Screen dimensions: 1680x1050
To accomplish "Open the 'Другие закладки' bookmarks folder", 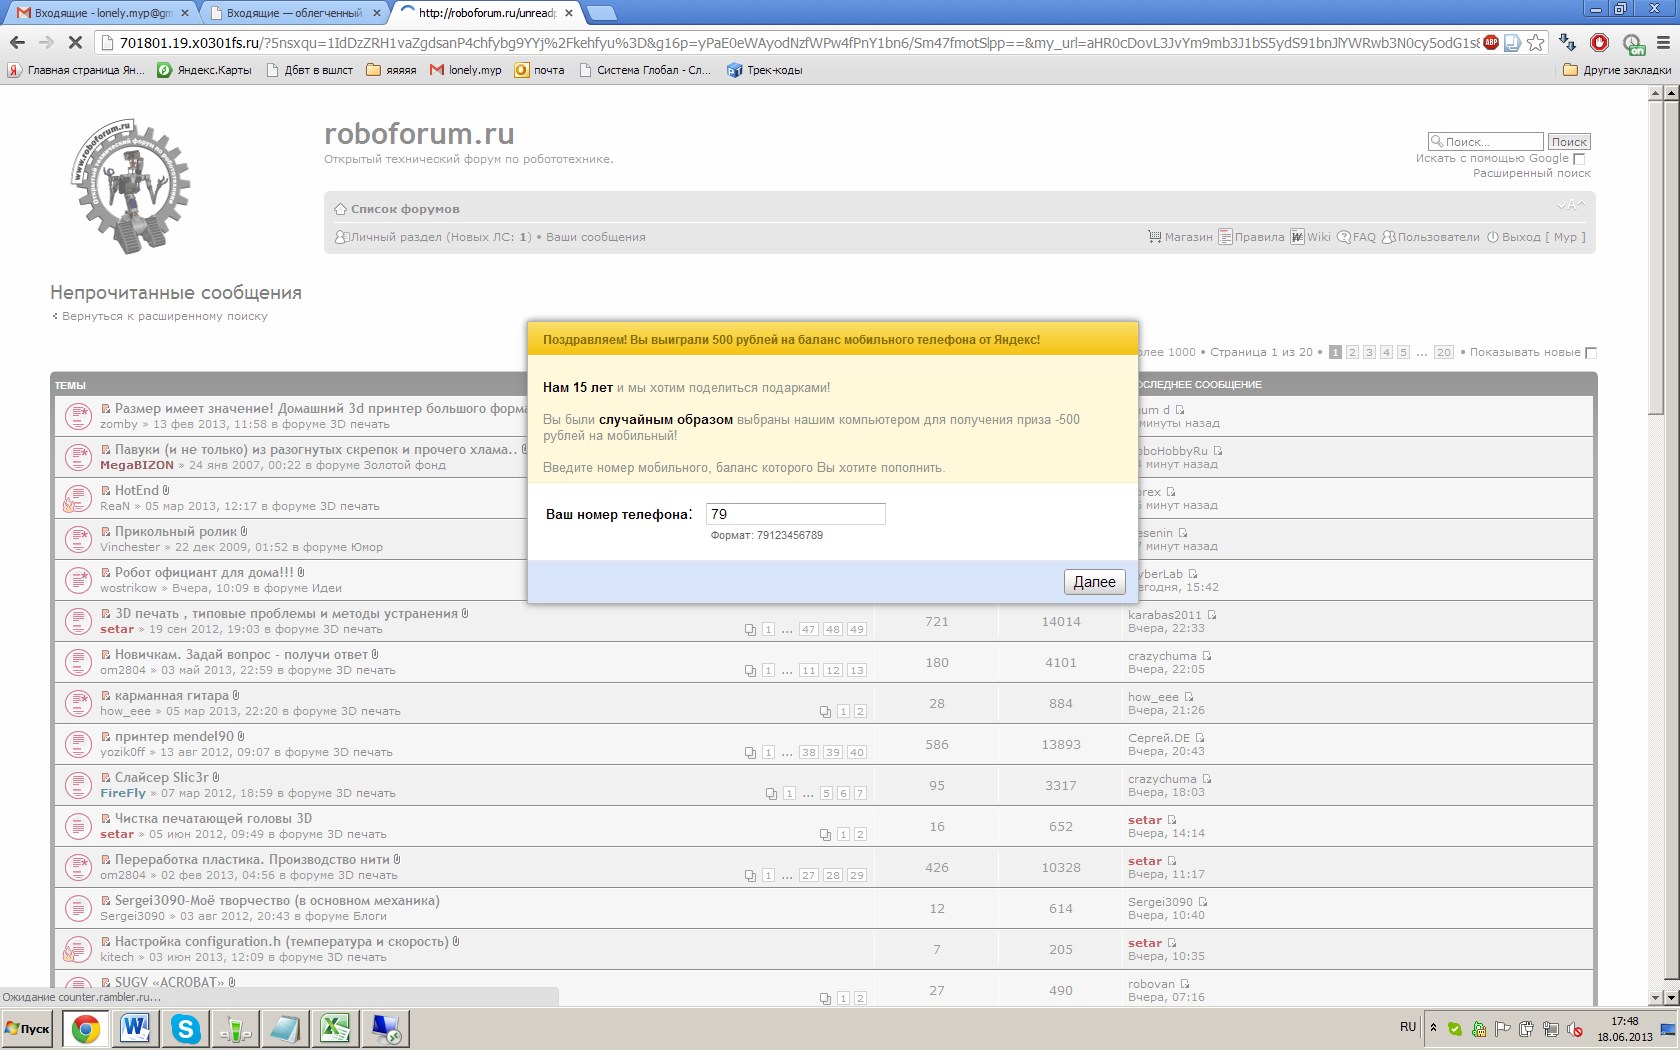I will (1617, 70).
